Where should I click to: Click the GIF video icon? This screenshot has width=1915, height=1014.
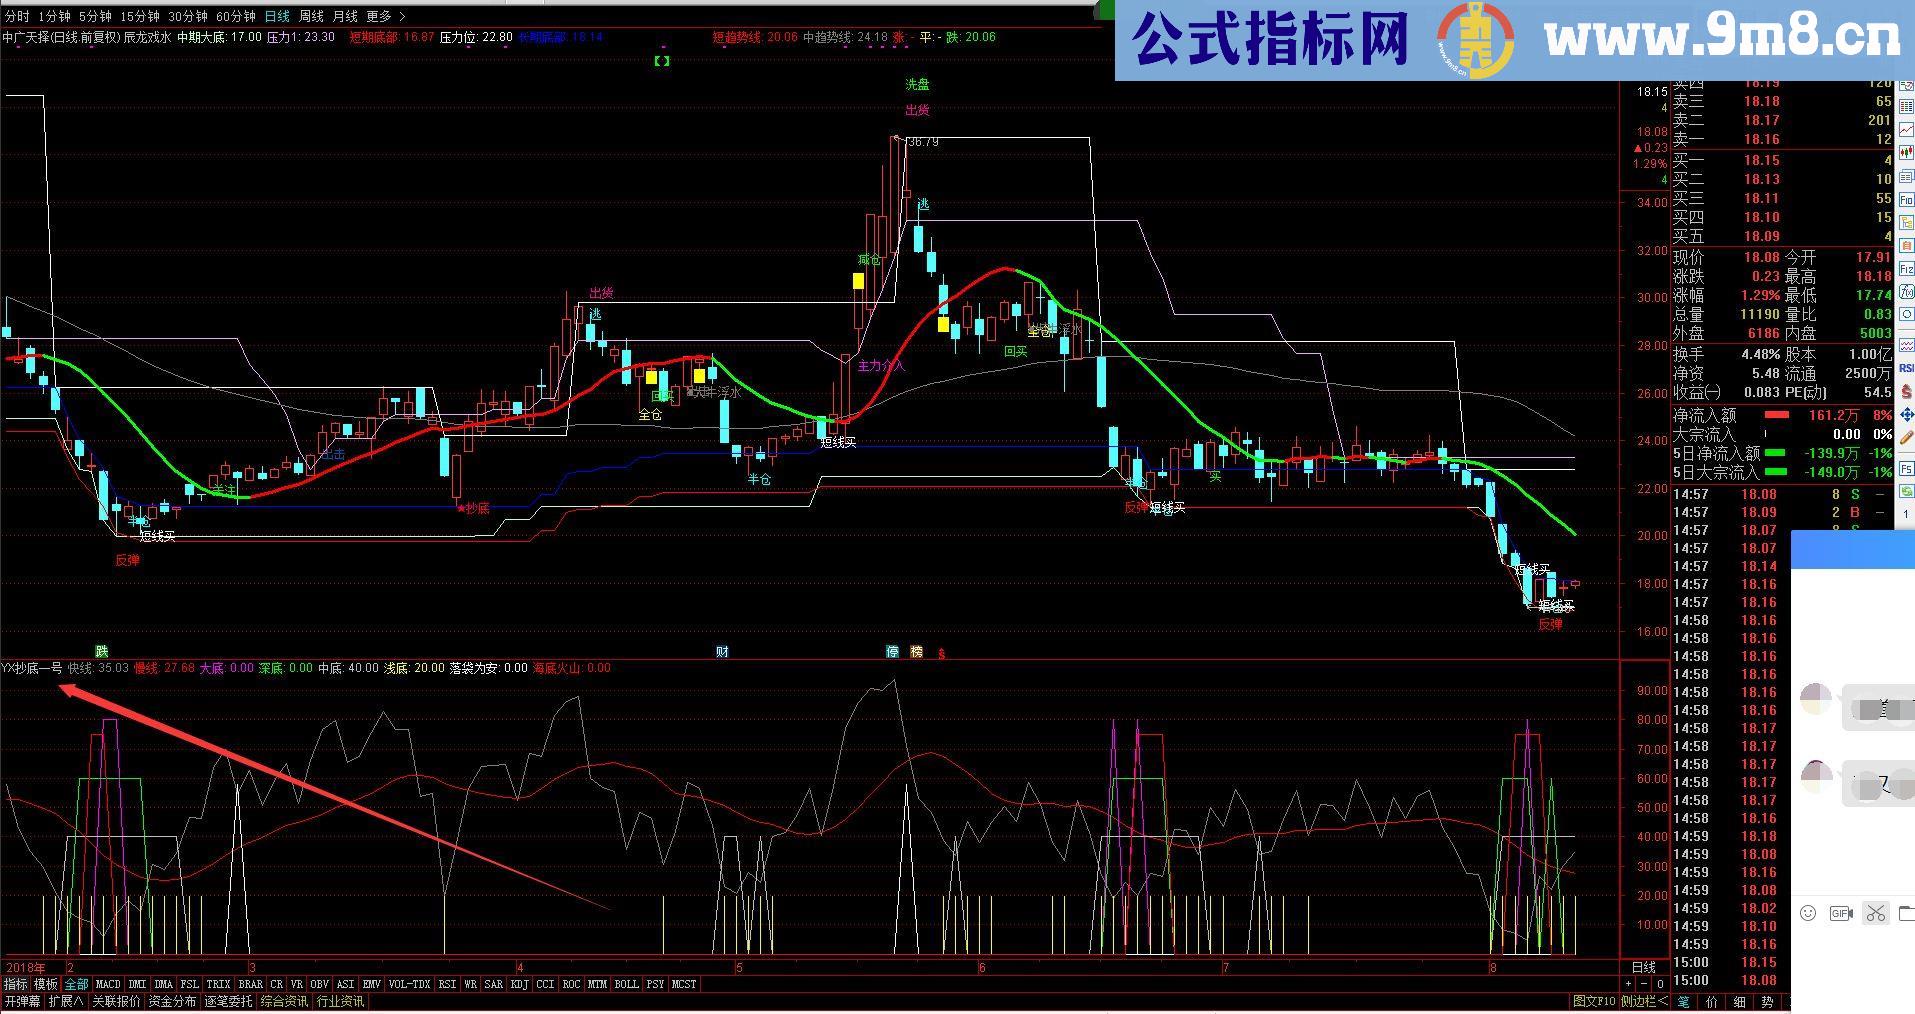click(1841, 913)
